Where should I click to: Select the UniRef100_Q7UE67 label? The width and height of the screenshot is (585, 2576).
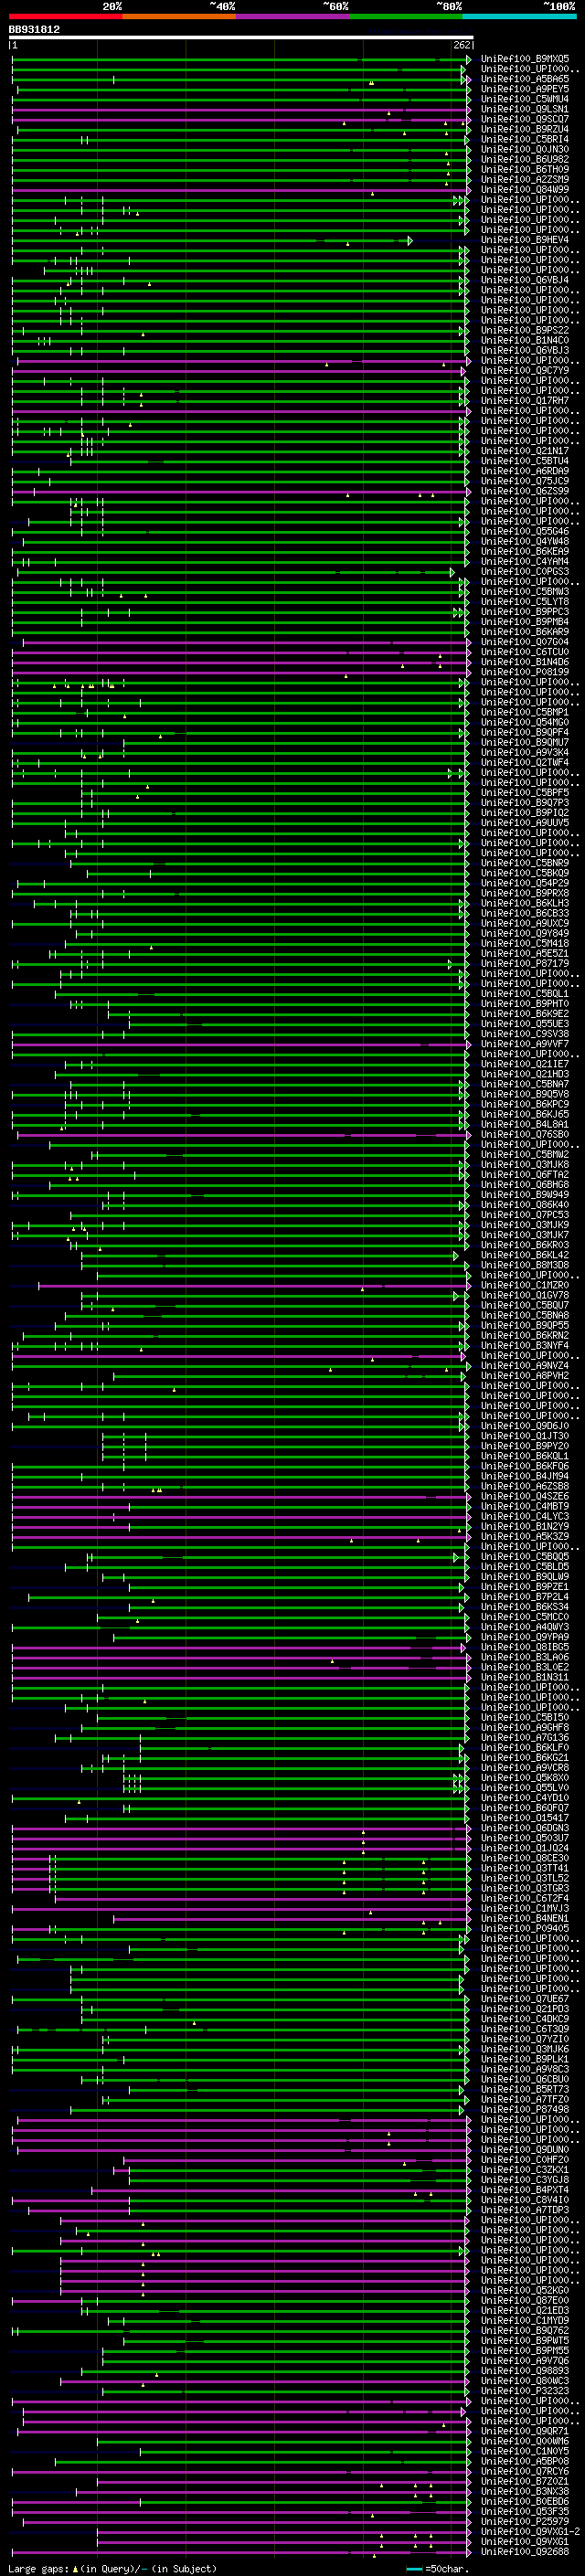[x=525, y=1999]
